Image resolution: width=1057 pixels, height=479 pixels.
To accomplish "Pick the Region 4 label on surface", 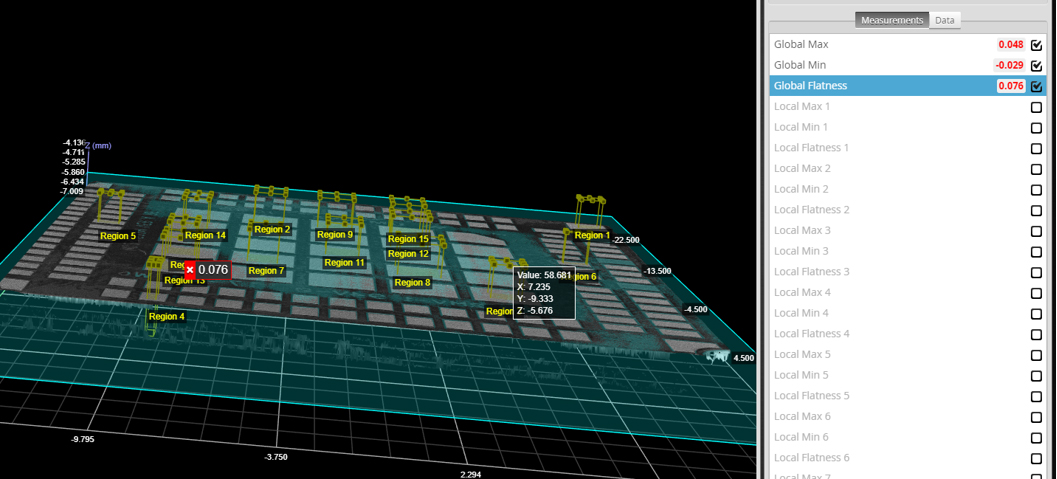I will [166, 316].
